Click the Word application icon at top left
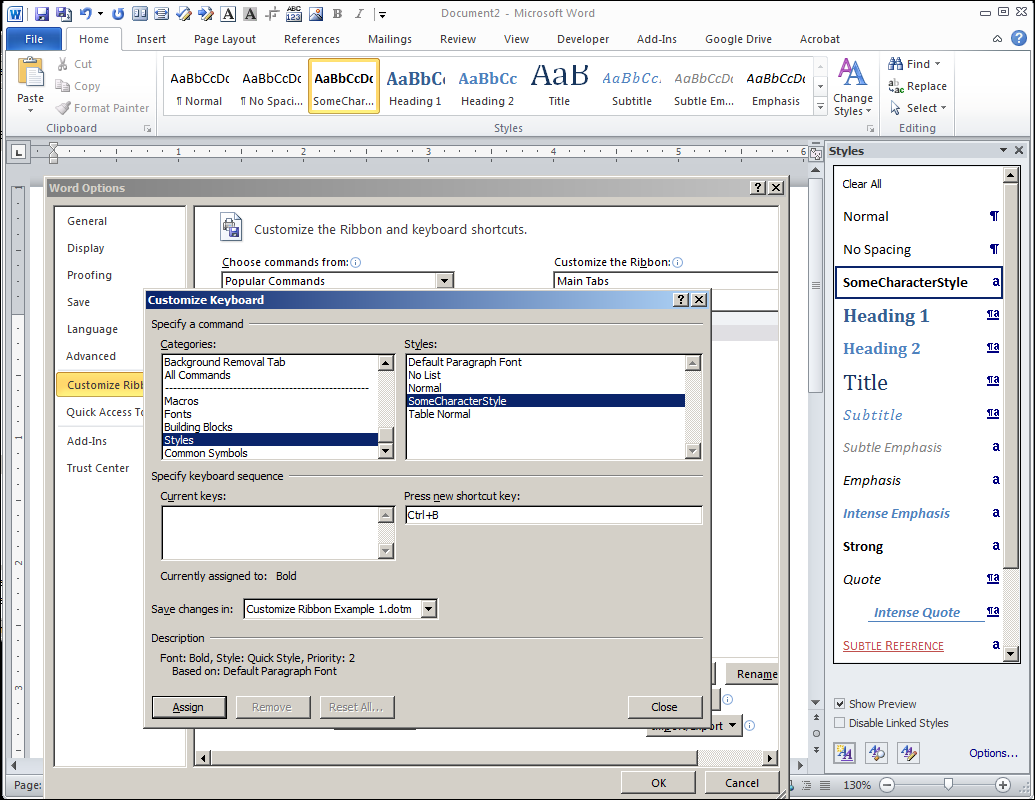 click(15, 13)
